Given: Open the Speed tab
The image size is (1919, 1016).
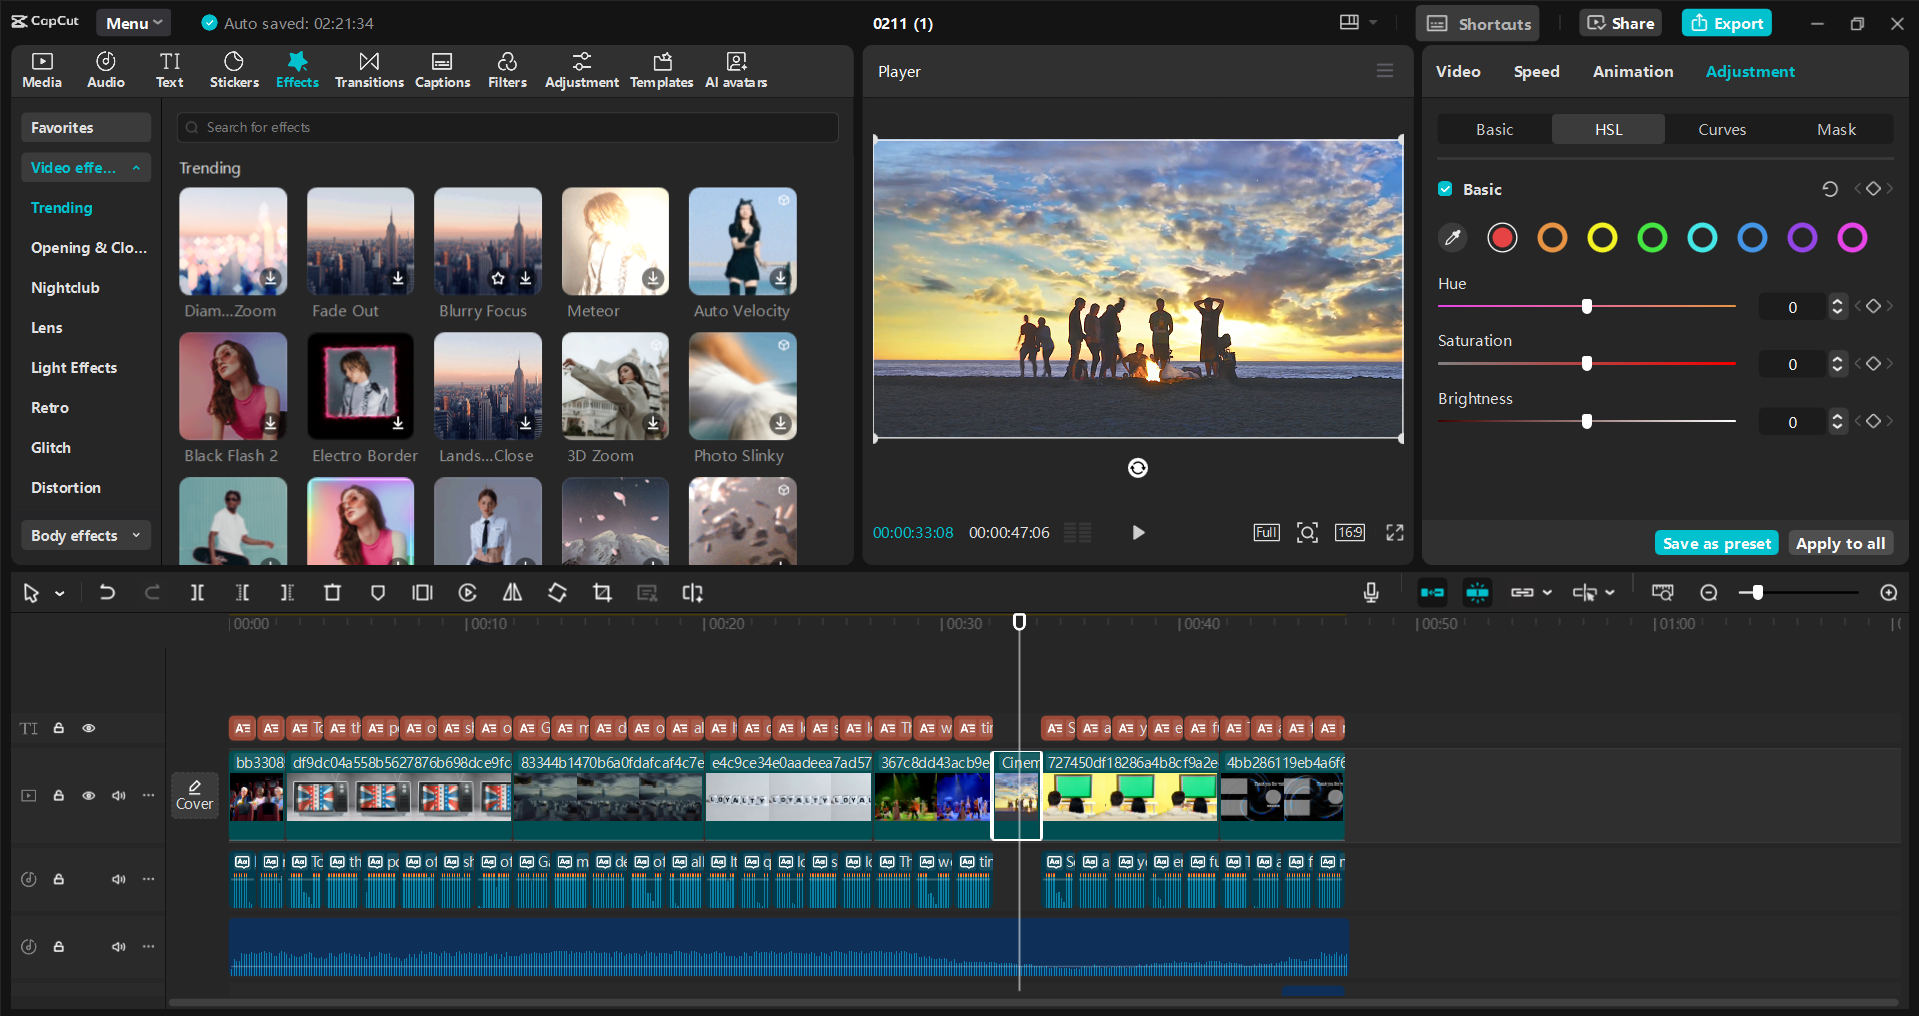Looking at the screenshot, I should pyautogui.click(x=1536, y=72).
